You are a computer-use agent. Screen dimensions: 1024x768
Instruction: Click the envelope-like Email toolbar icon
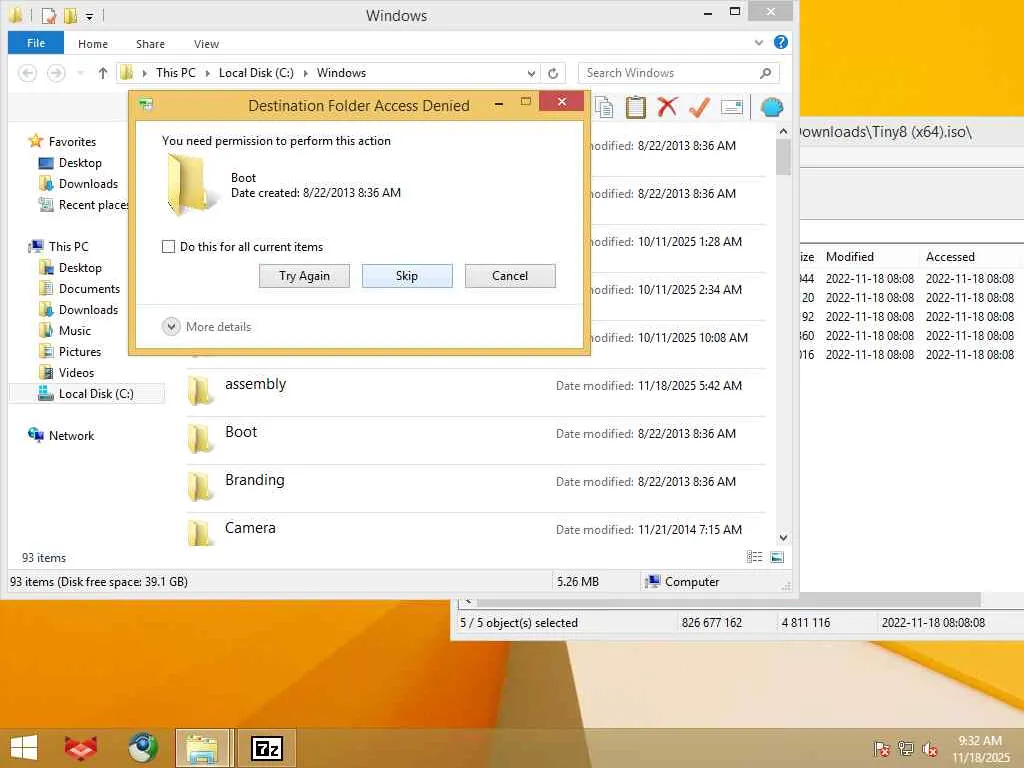(731, 107)
